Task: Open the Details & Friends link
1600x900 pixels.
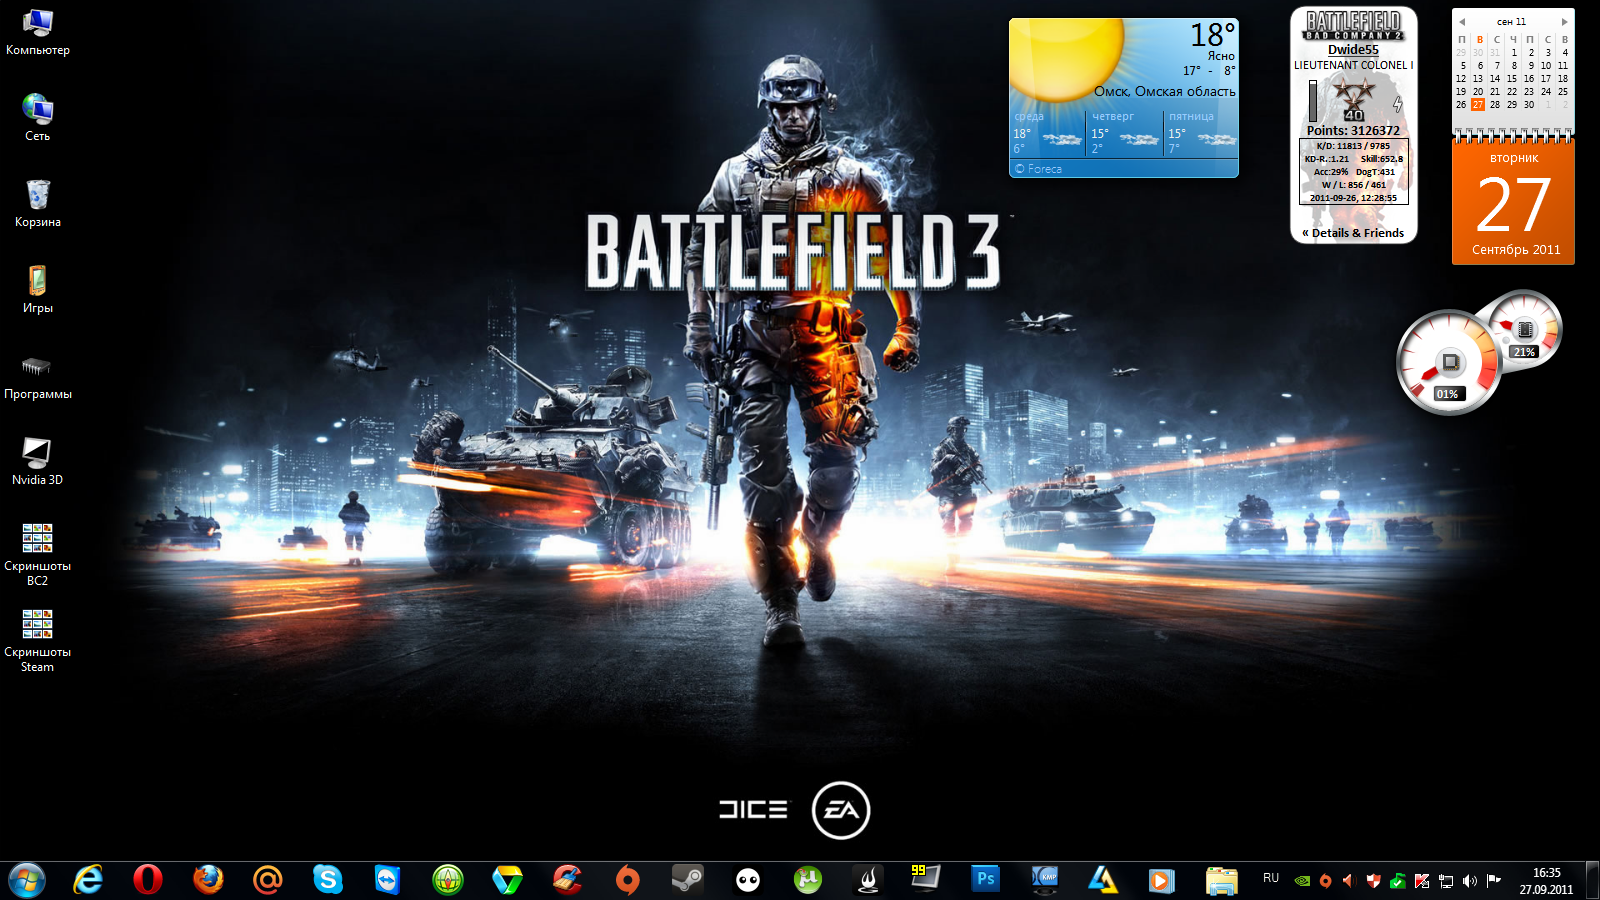Action: point(1353,233)
